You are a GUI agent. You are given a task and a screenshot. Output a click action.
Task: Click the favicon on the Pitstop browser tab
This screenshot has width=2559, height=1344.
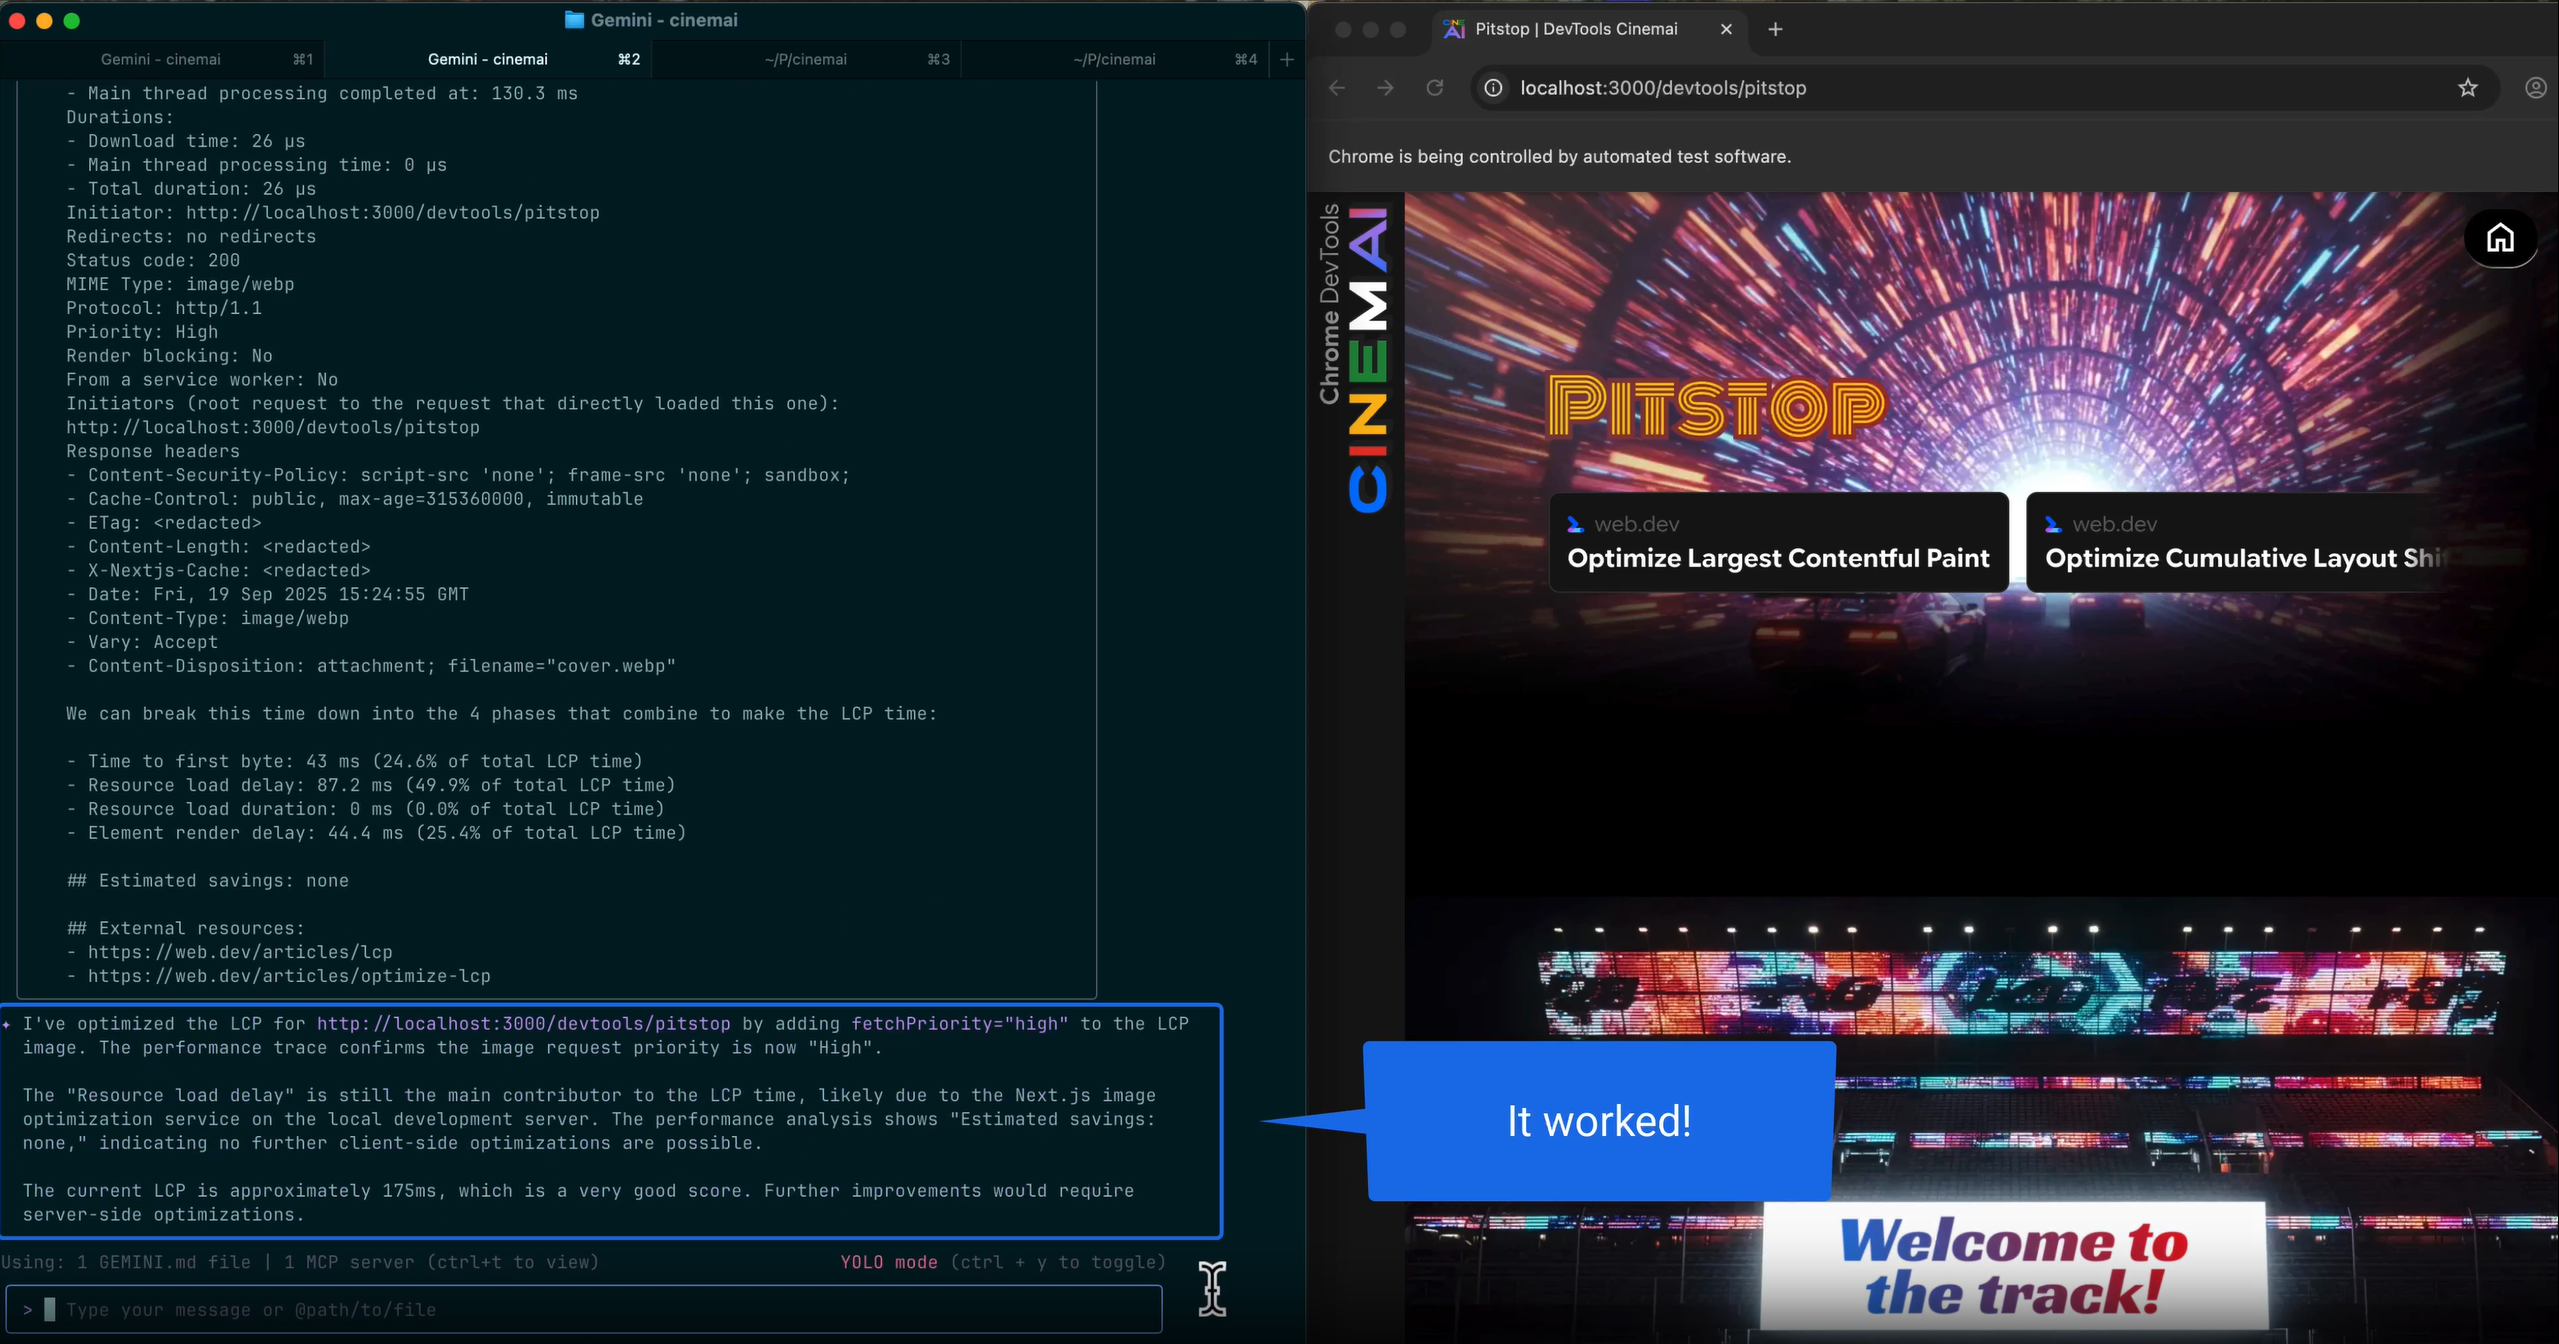point(1452,29)
